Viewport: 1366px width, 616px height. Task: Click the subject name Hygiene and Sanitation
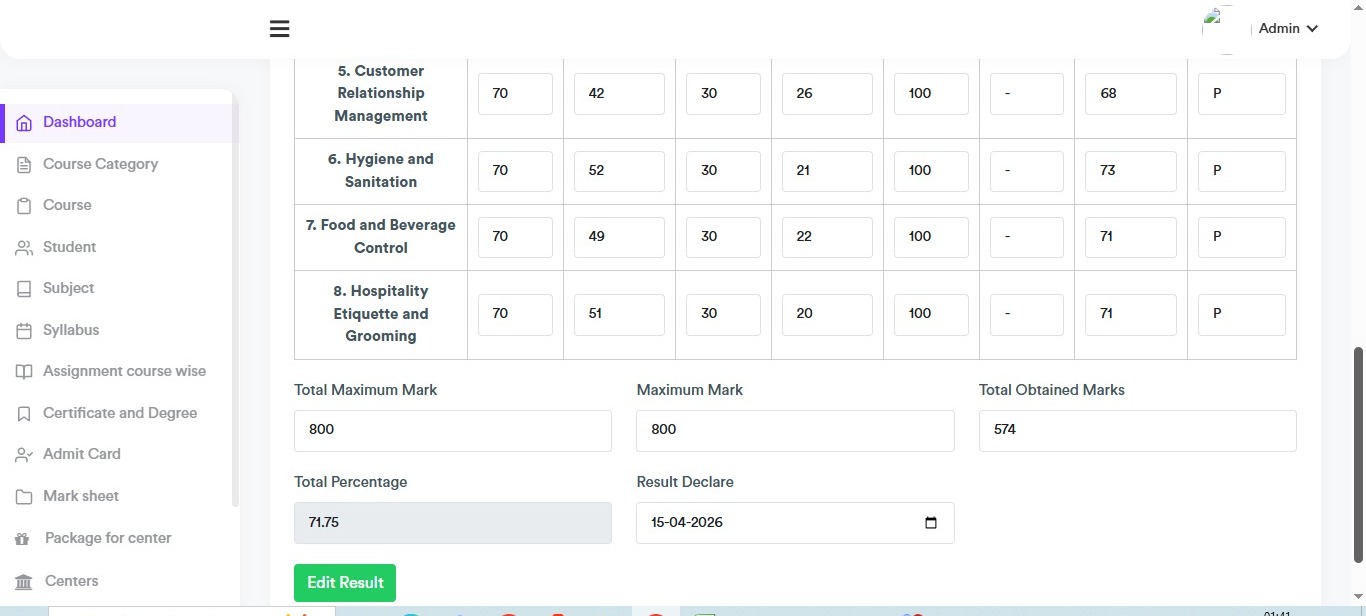click(x=381, y=171)
